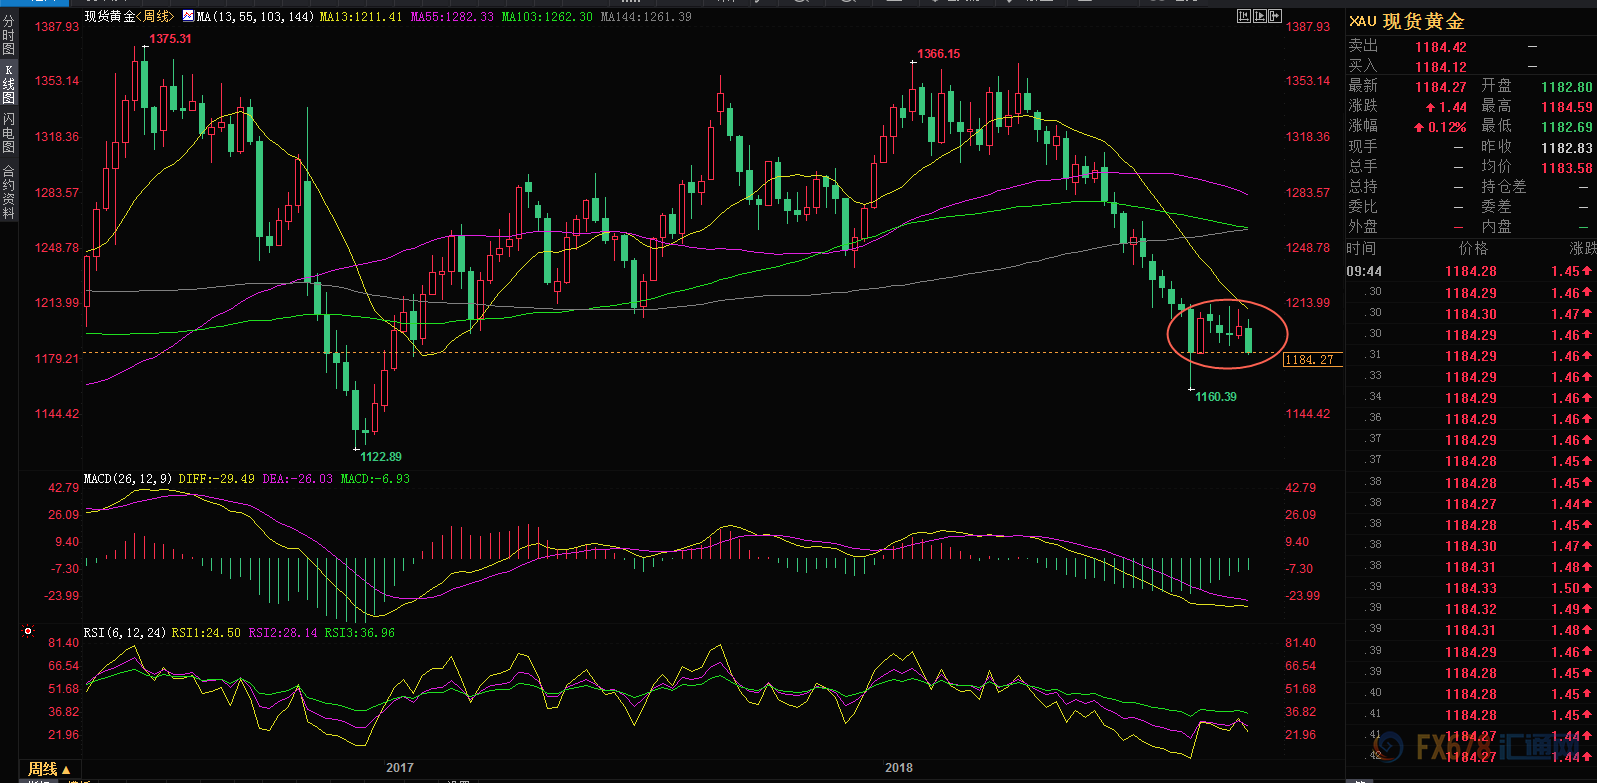
Task: Click the 2018 time axis label
Action: coord(899,768)
